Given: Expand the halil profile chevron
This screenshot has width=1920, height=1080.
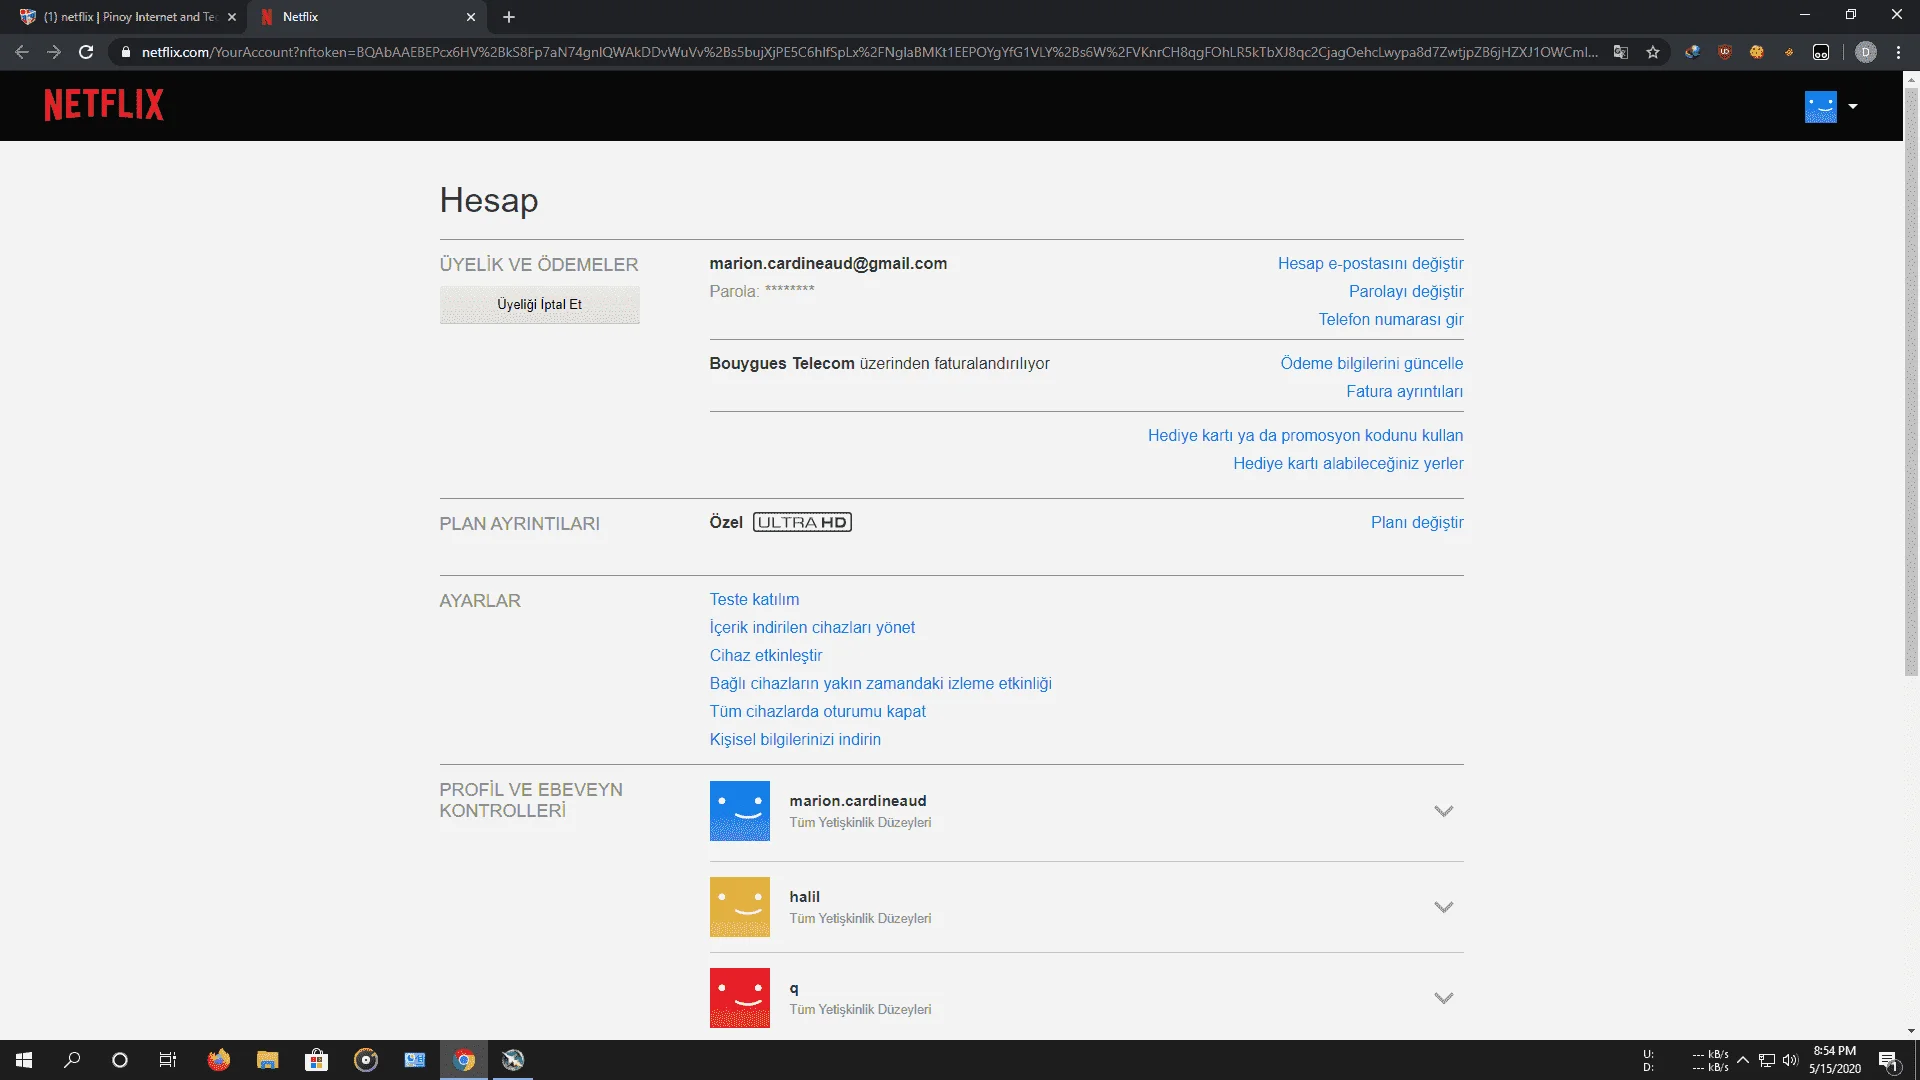Looking at the screenshot, I should (x=1443, y=907).
